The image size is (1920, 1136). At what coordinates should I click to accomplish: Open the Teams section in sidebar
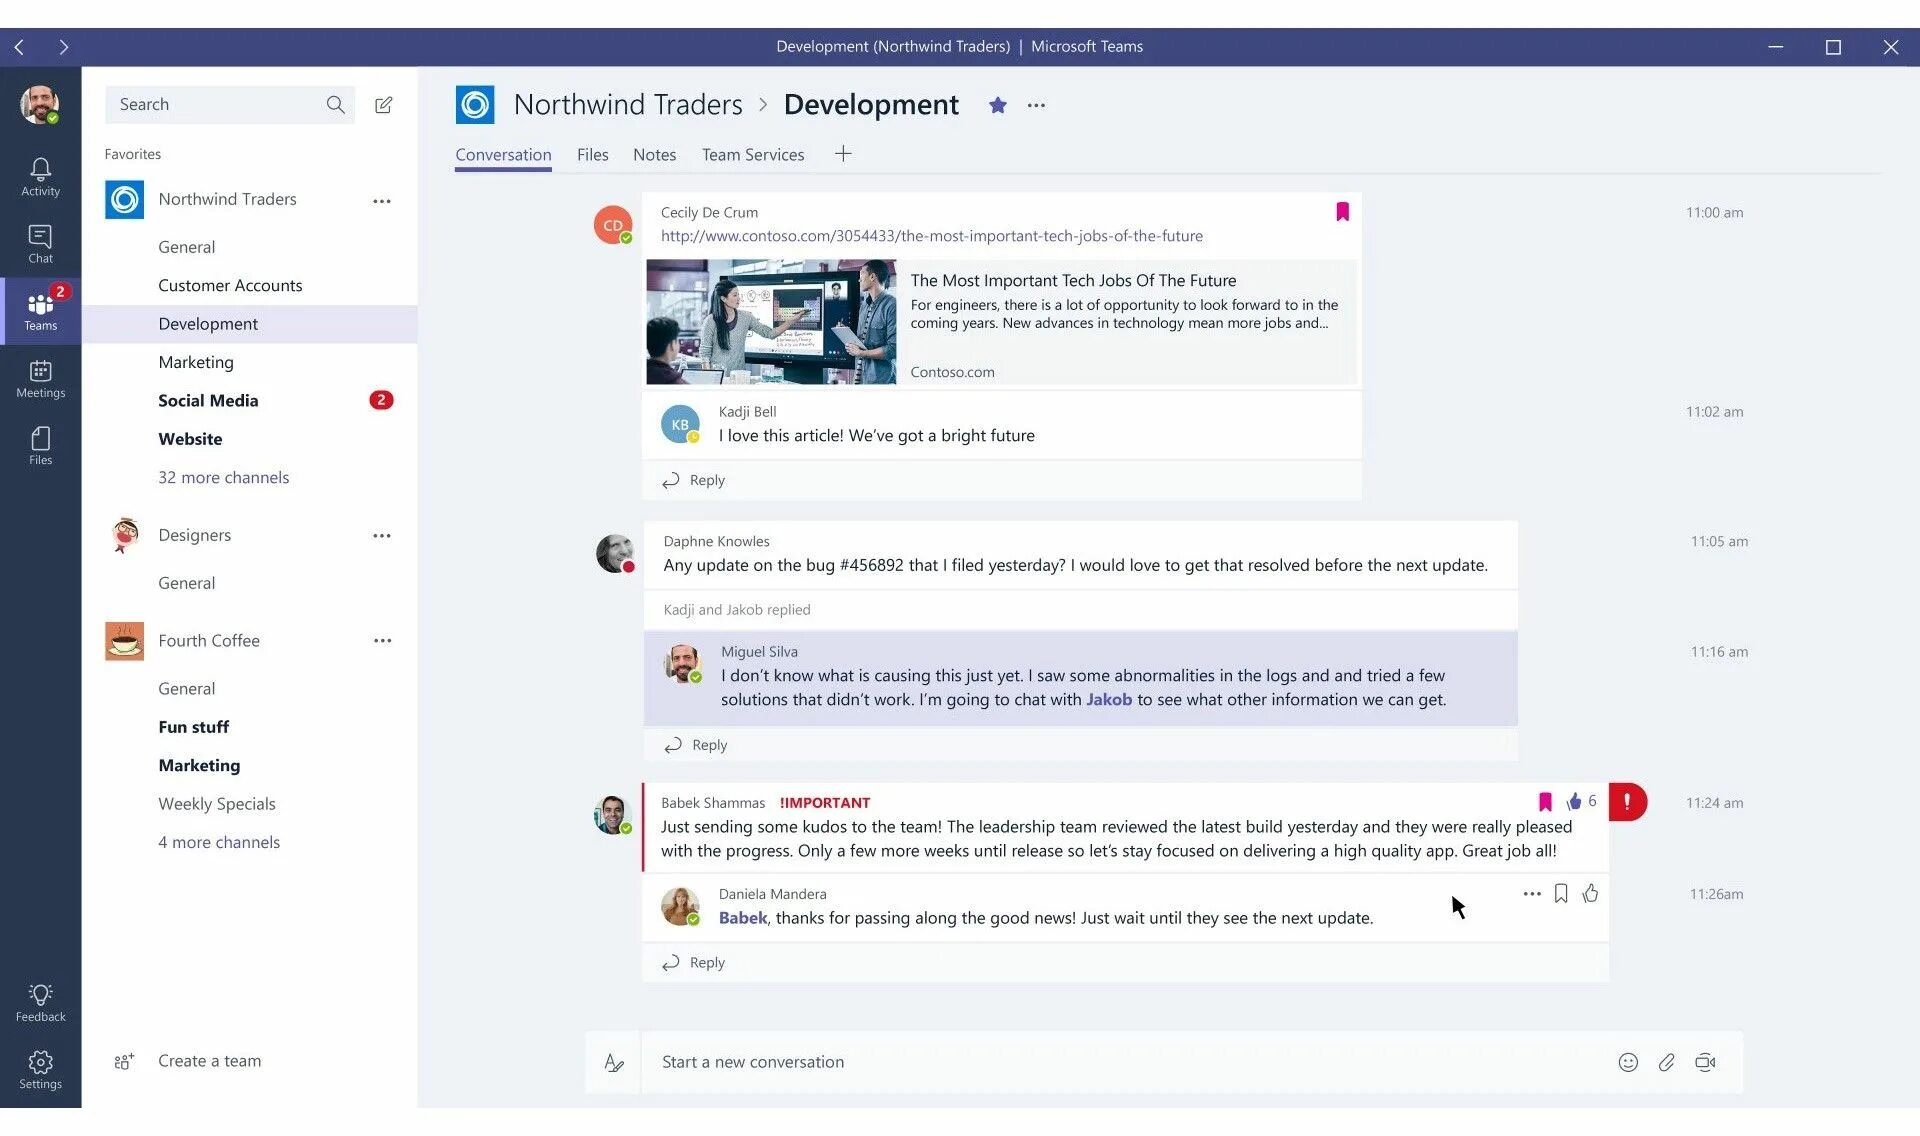click(x=40, y=311)
